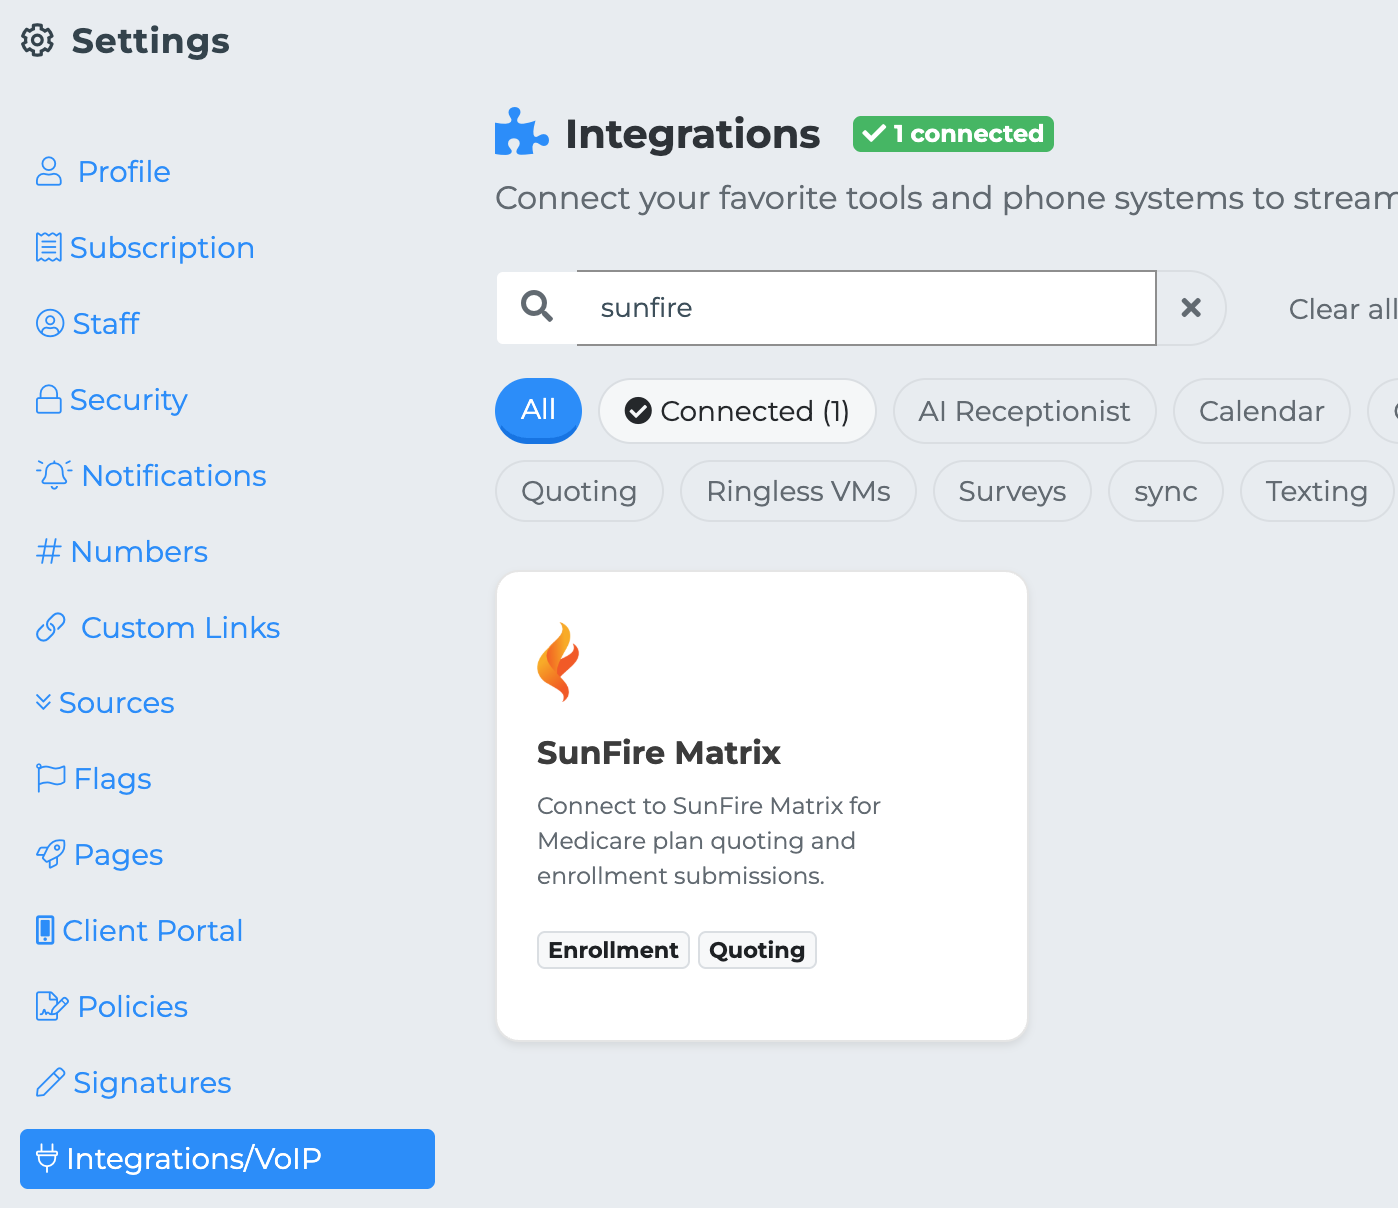Select the All filter tab
This screenshot has height=1208, width=1398.
(x=538, y=410)
